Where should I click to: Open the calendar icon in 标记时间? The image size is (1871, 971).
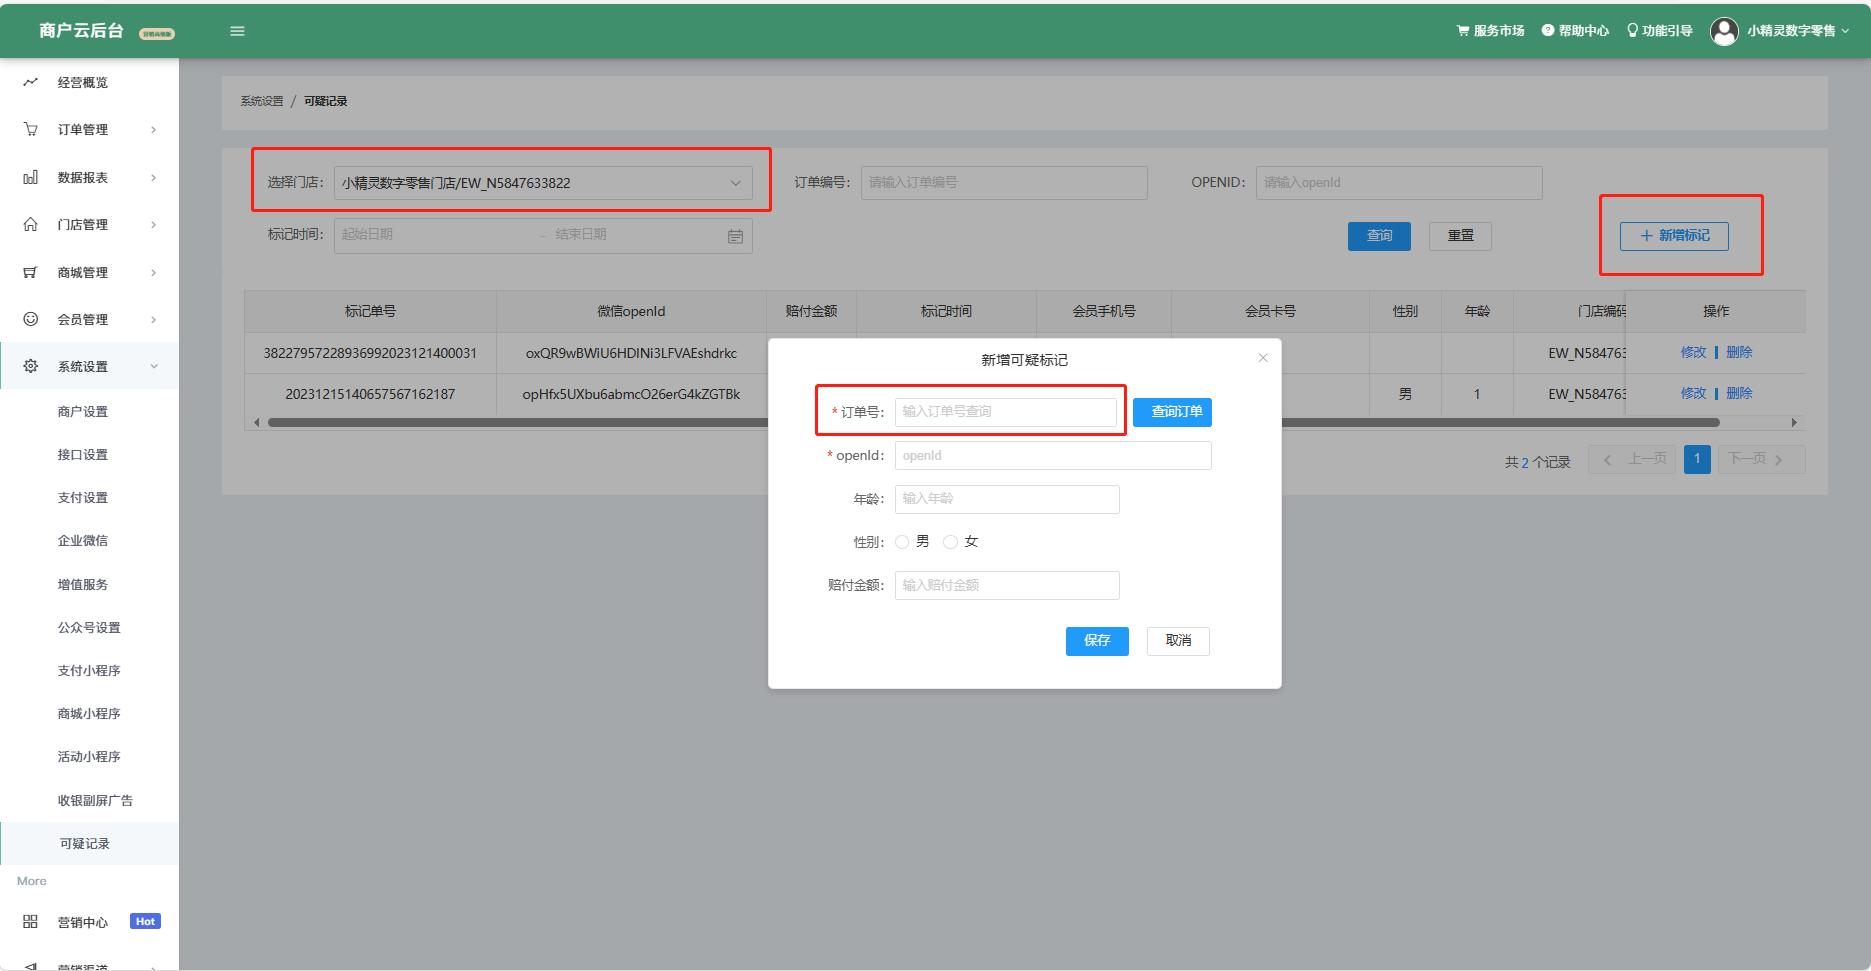(735, 236)
